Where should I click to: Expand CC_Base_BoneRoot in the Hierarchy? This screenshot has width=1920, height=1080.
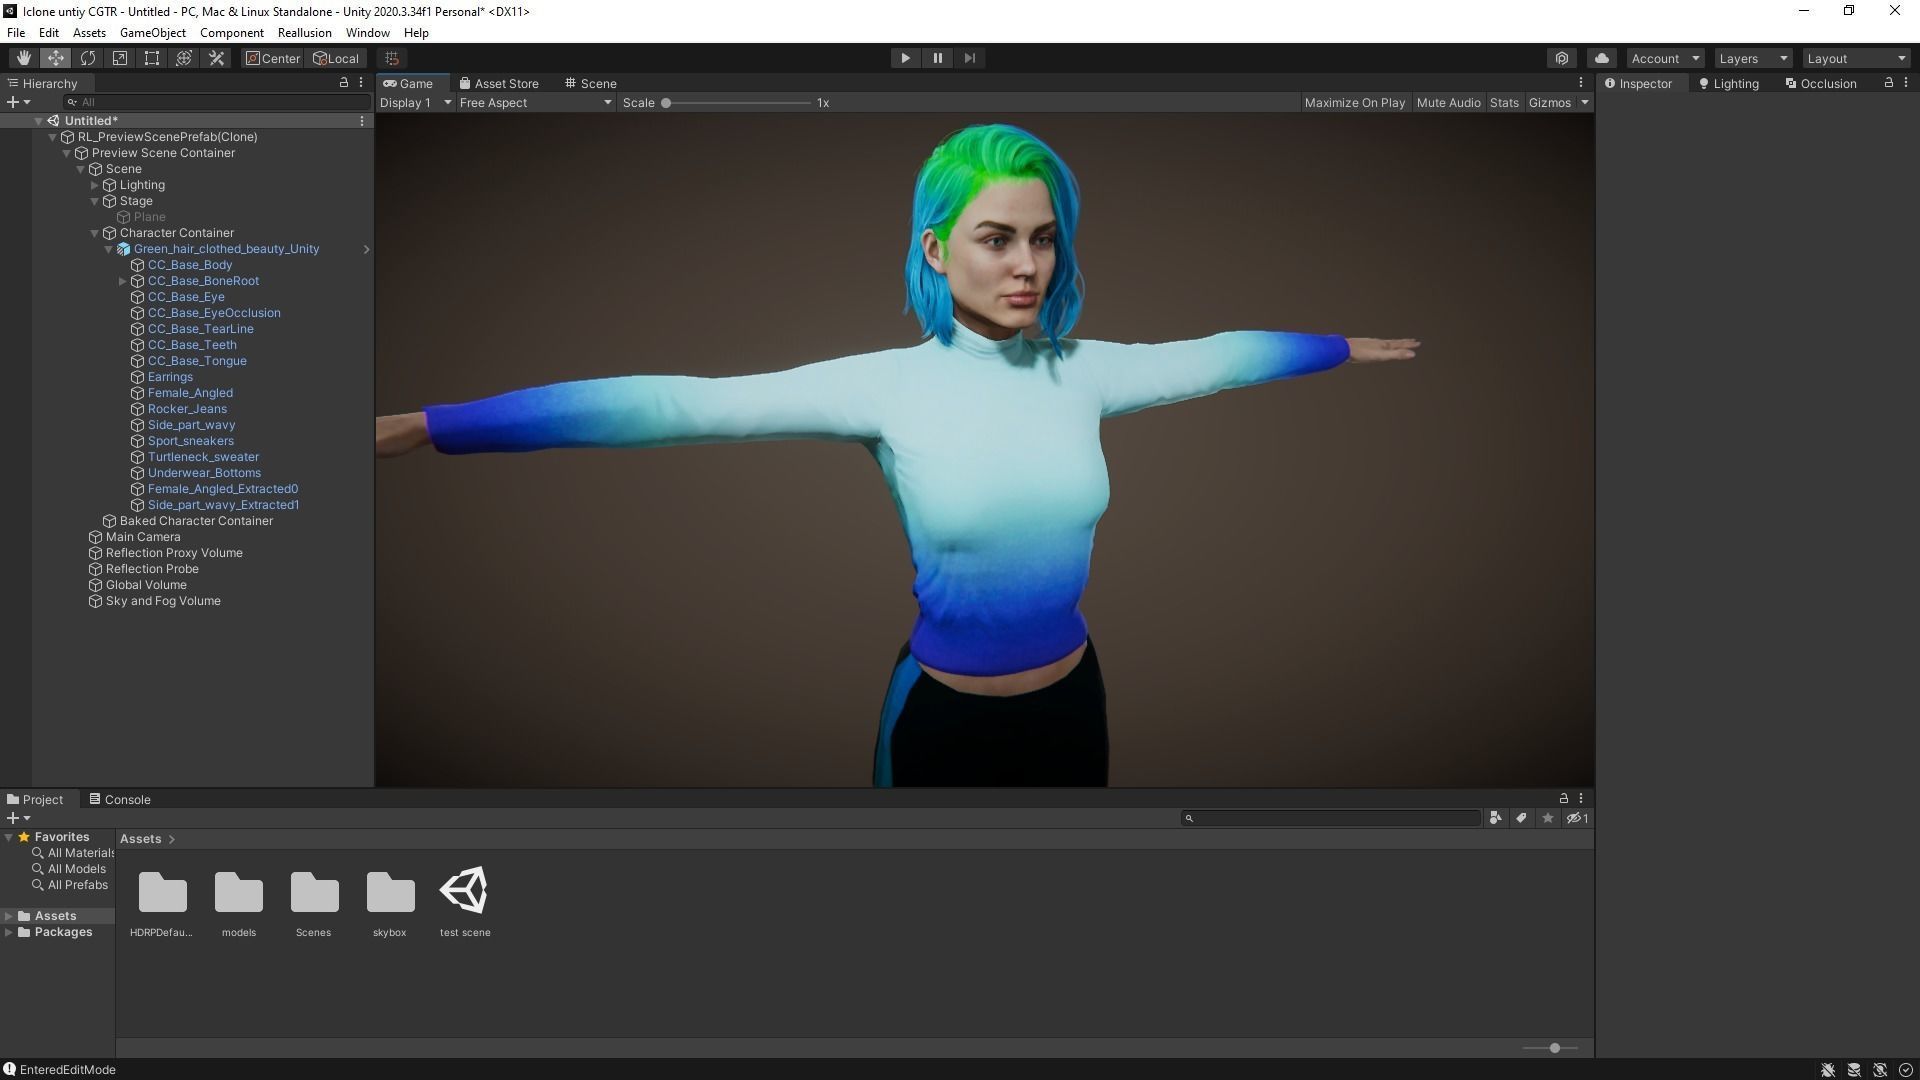[x=123, y=281]
